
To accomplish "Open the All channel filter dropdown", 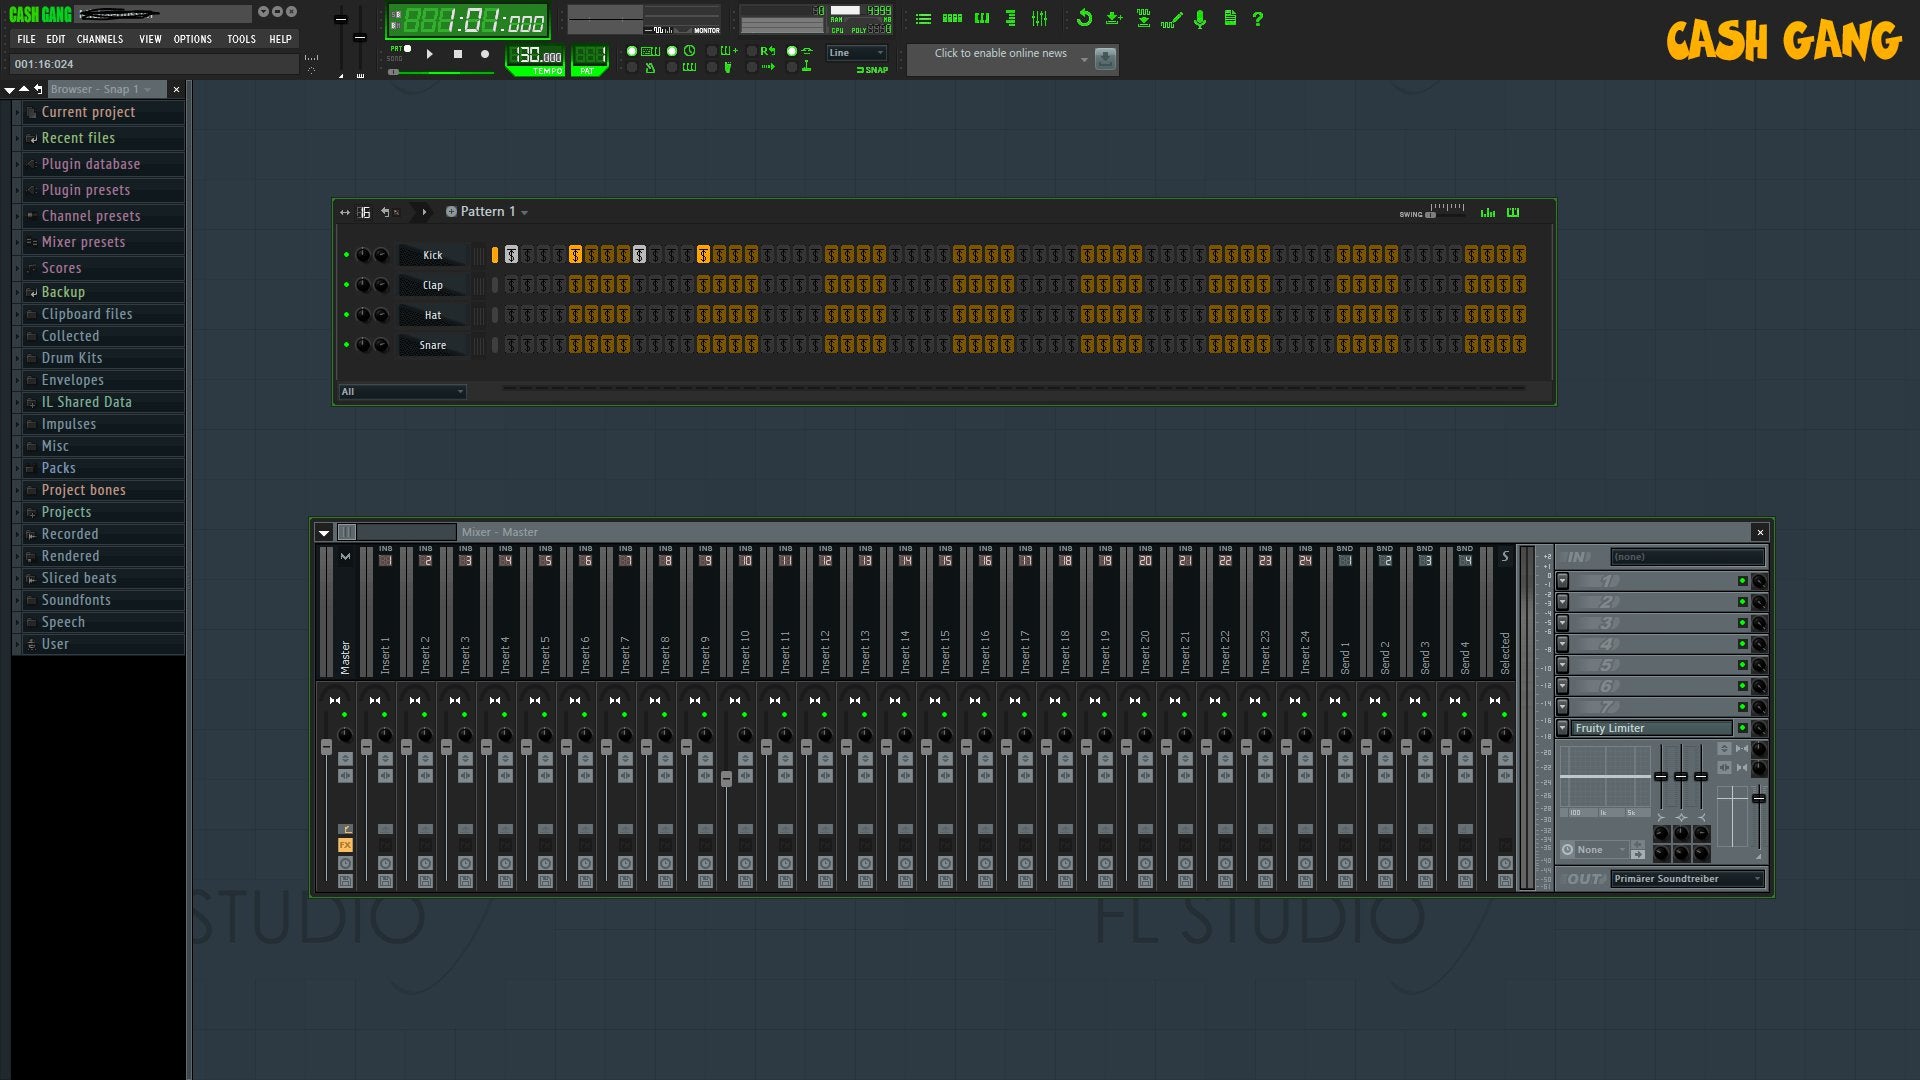I will coord(402,392).
